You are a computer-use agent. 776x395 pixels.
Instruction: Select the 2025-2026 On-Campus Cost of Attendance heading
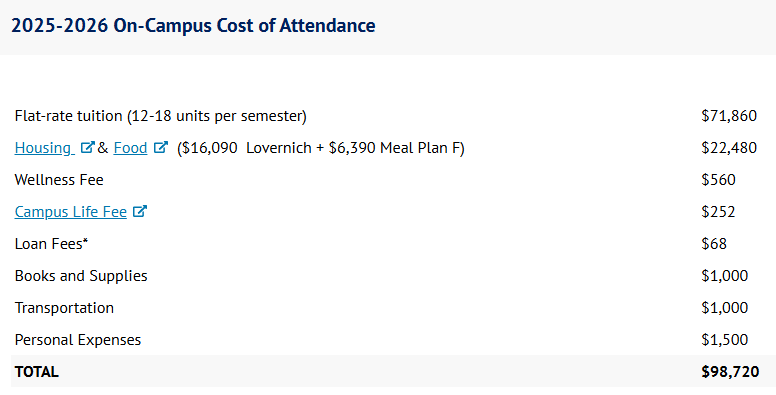[193, 26]
